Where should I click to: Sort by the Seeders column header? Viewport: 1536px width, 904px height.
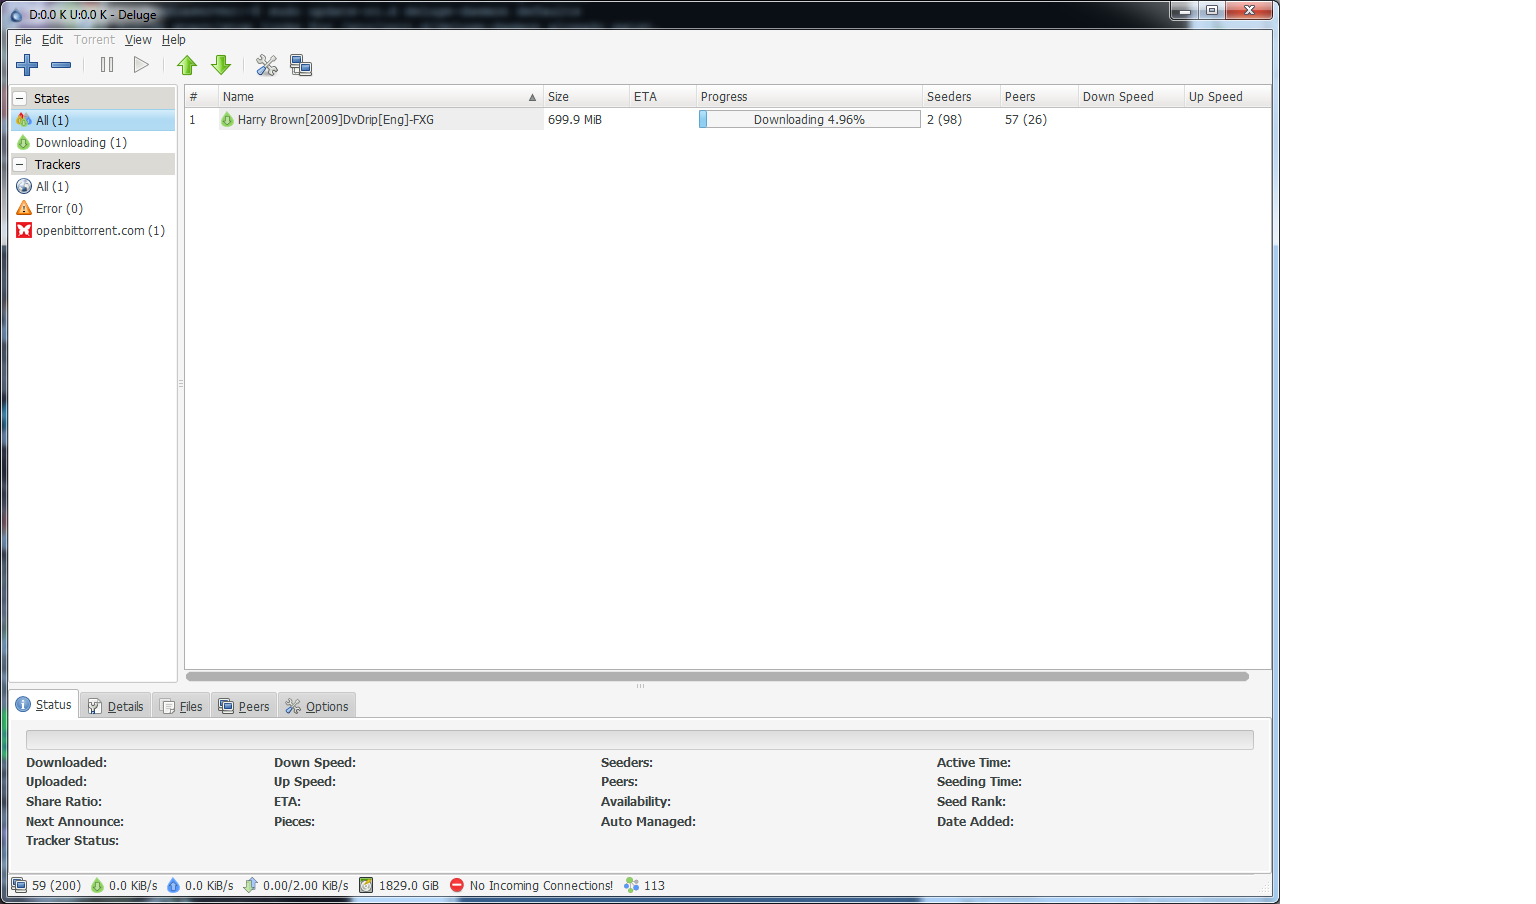click(x=961, y=97)
